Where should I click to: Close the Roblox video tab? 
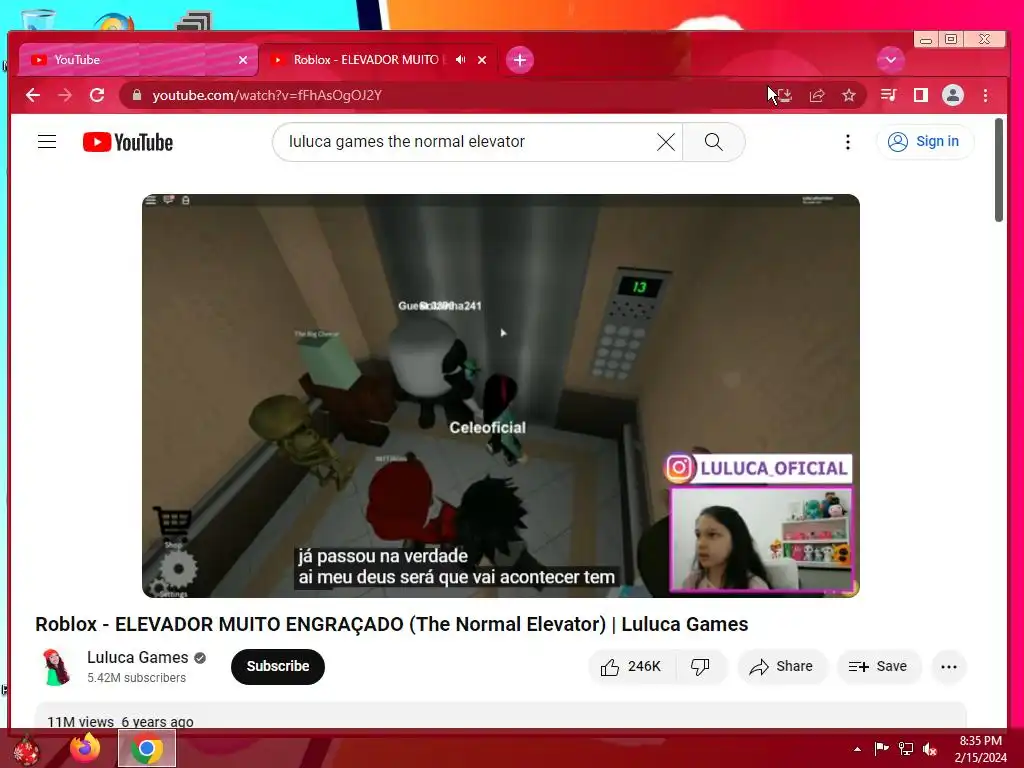(482, 60)
